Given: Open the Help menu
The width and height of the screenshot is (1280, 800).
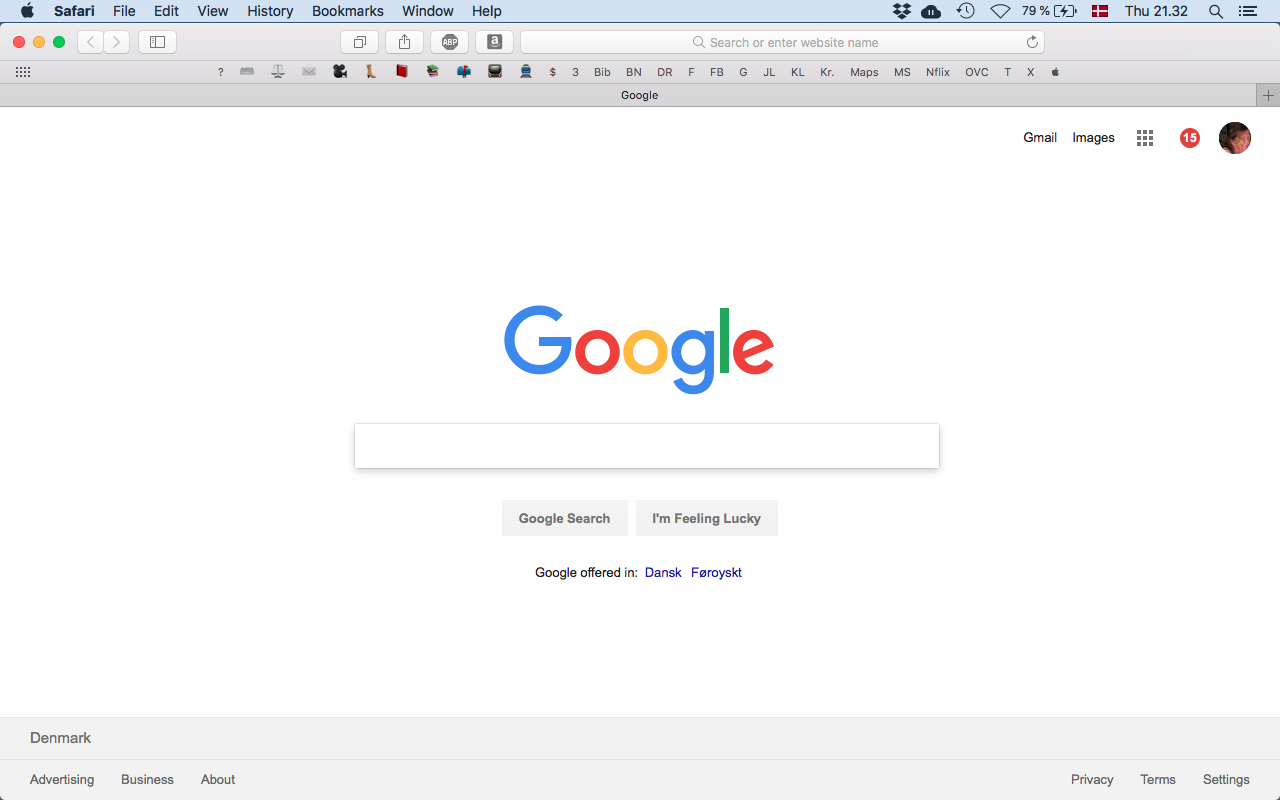Looking at the screenshot, I should [x=487, y=11].
